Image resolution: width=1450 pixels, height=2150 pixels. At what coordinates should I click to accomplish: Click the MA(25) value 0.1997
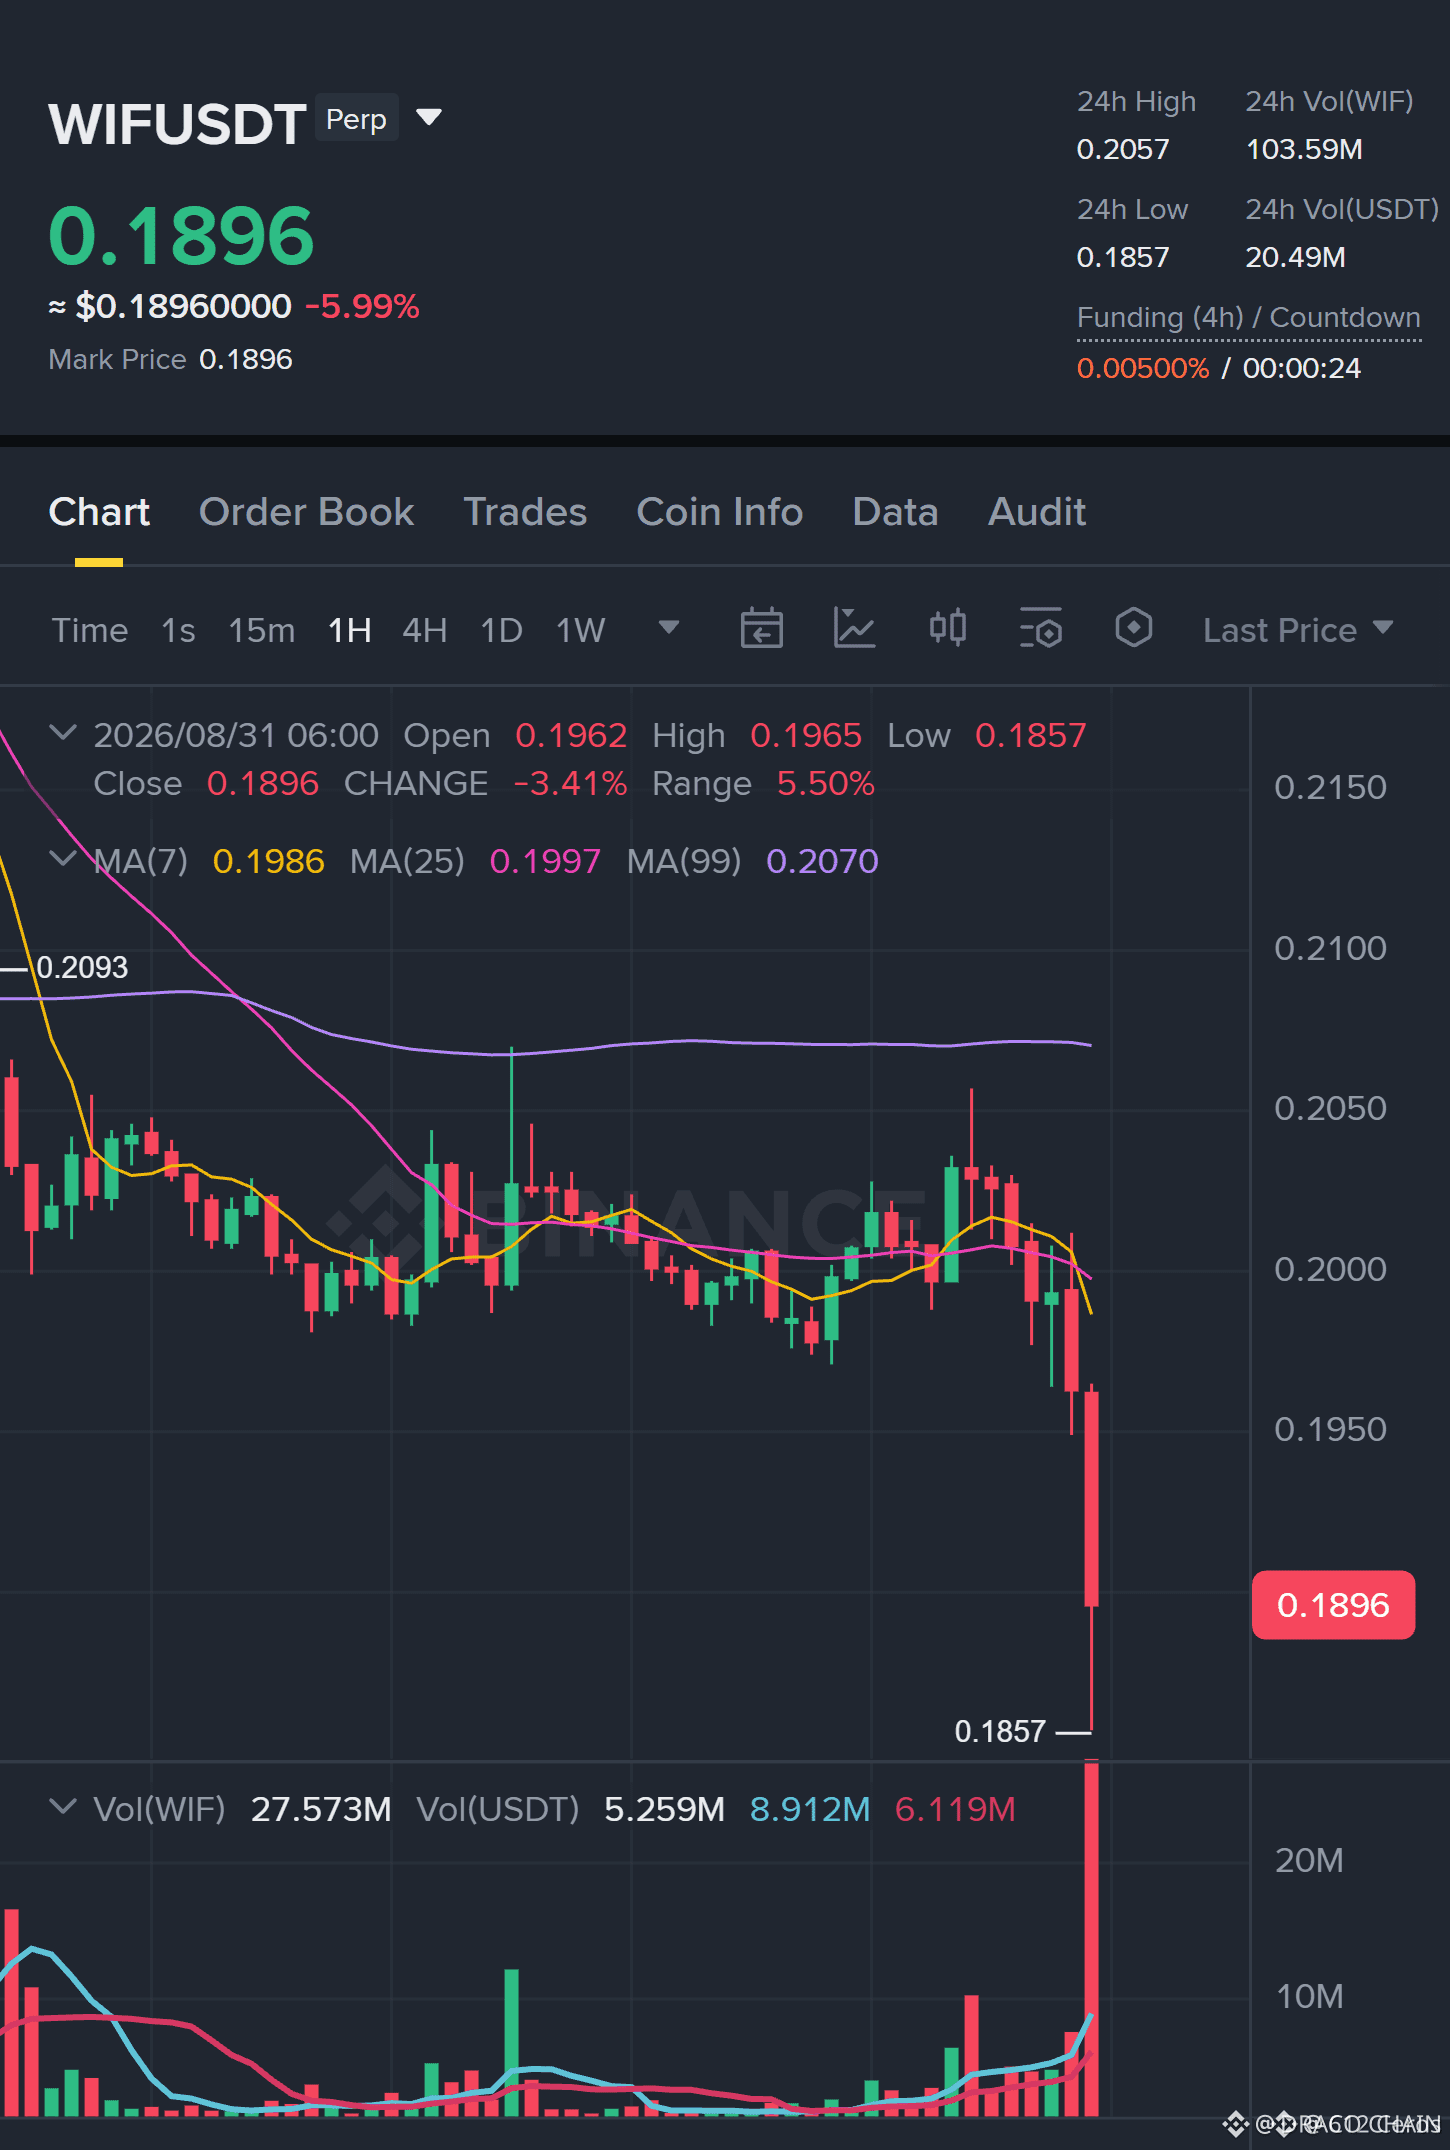(545, 861)
